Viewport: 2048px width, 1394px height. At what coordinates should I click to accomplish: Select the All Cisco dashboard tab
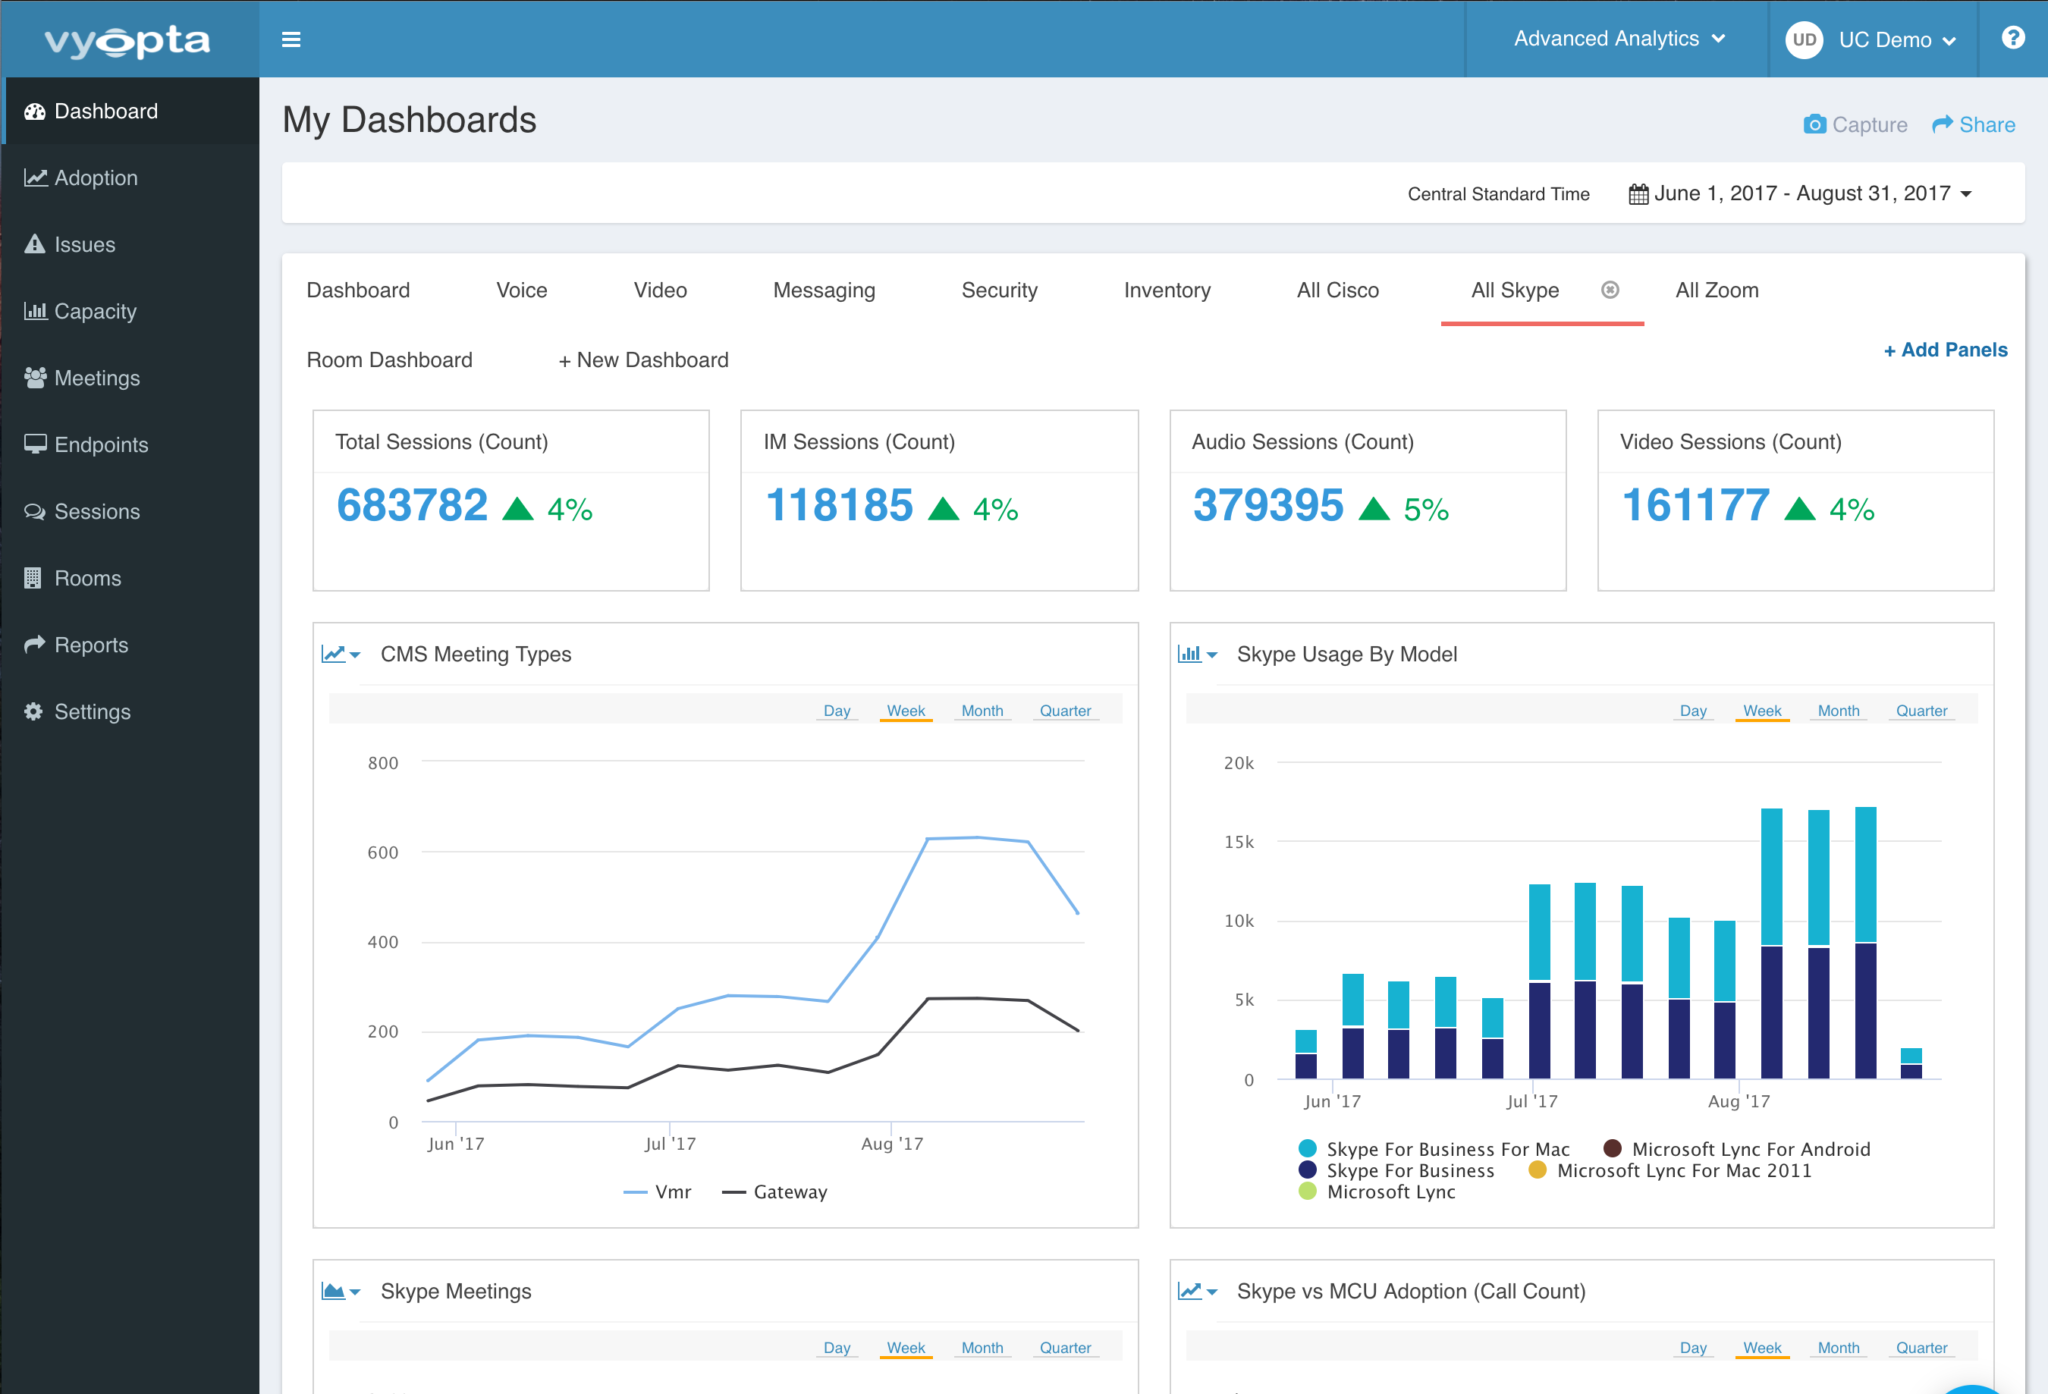coord(1338,291)
